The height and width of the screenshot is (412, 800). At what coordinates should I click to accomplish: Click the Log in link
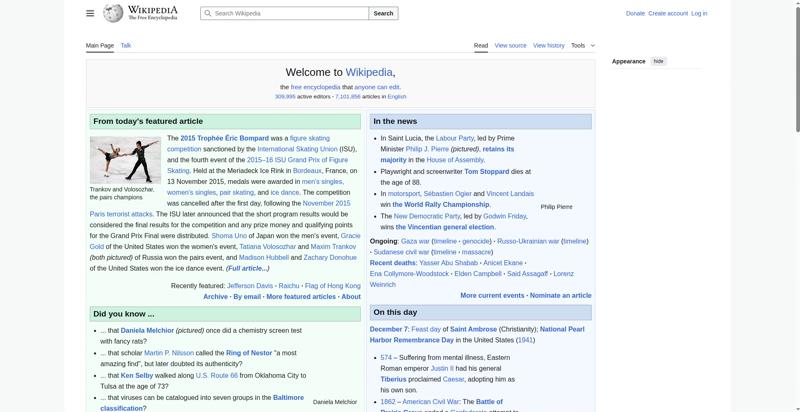point(699,13)
